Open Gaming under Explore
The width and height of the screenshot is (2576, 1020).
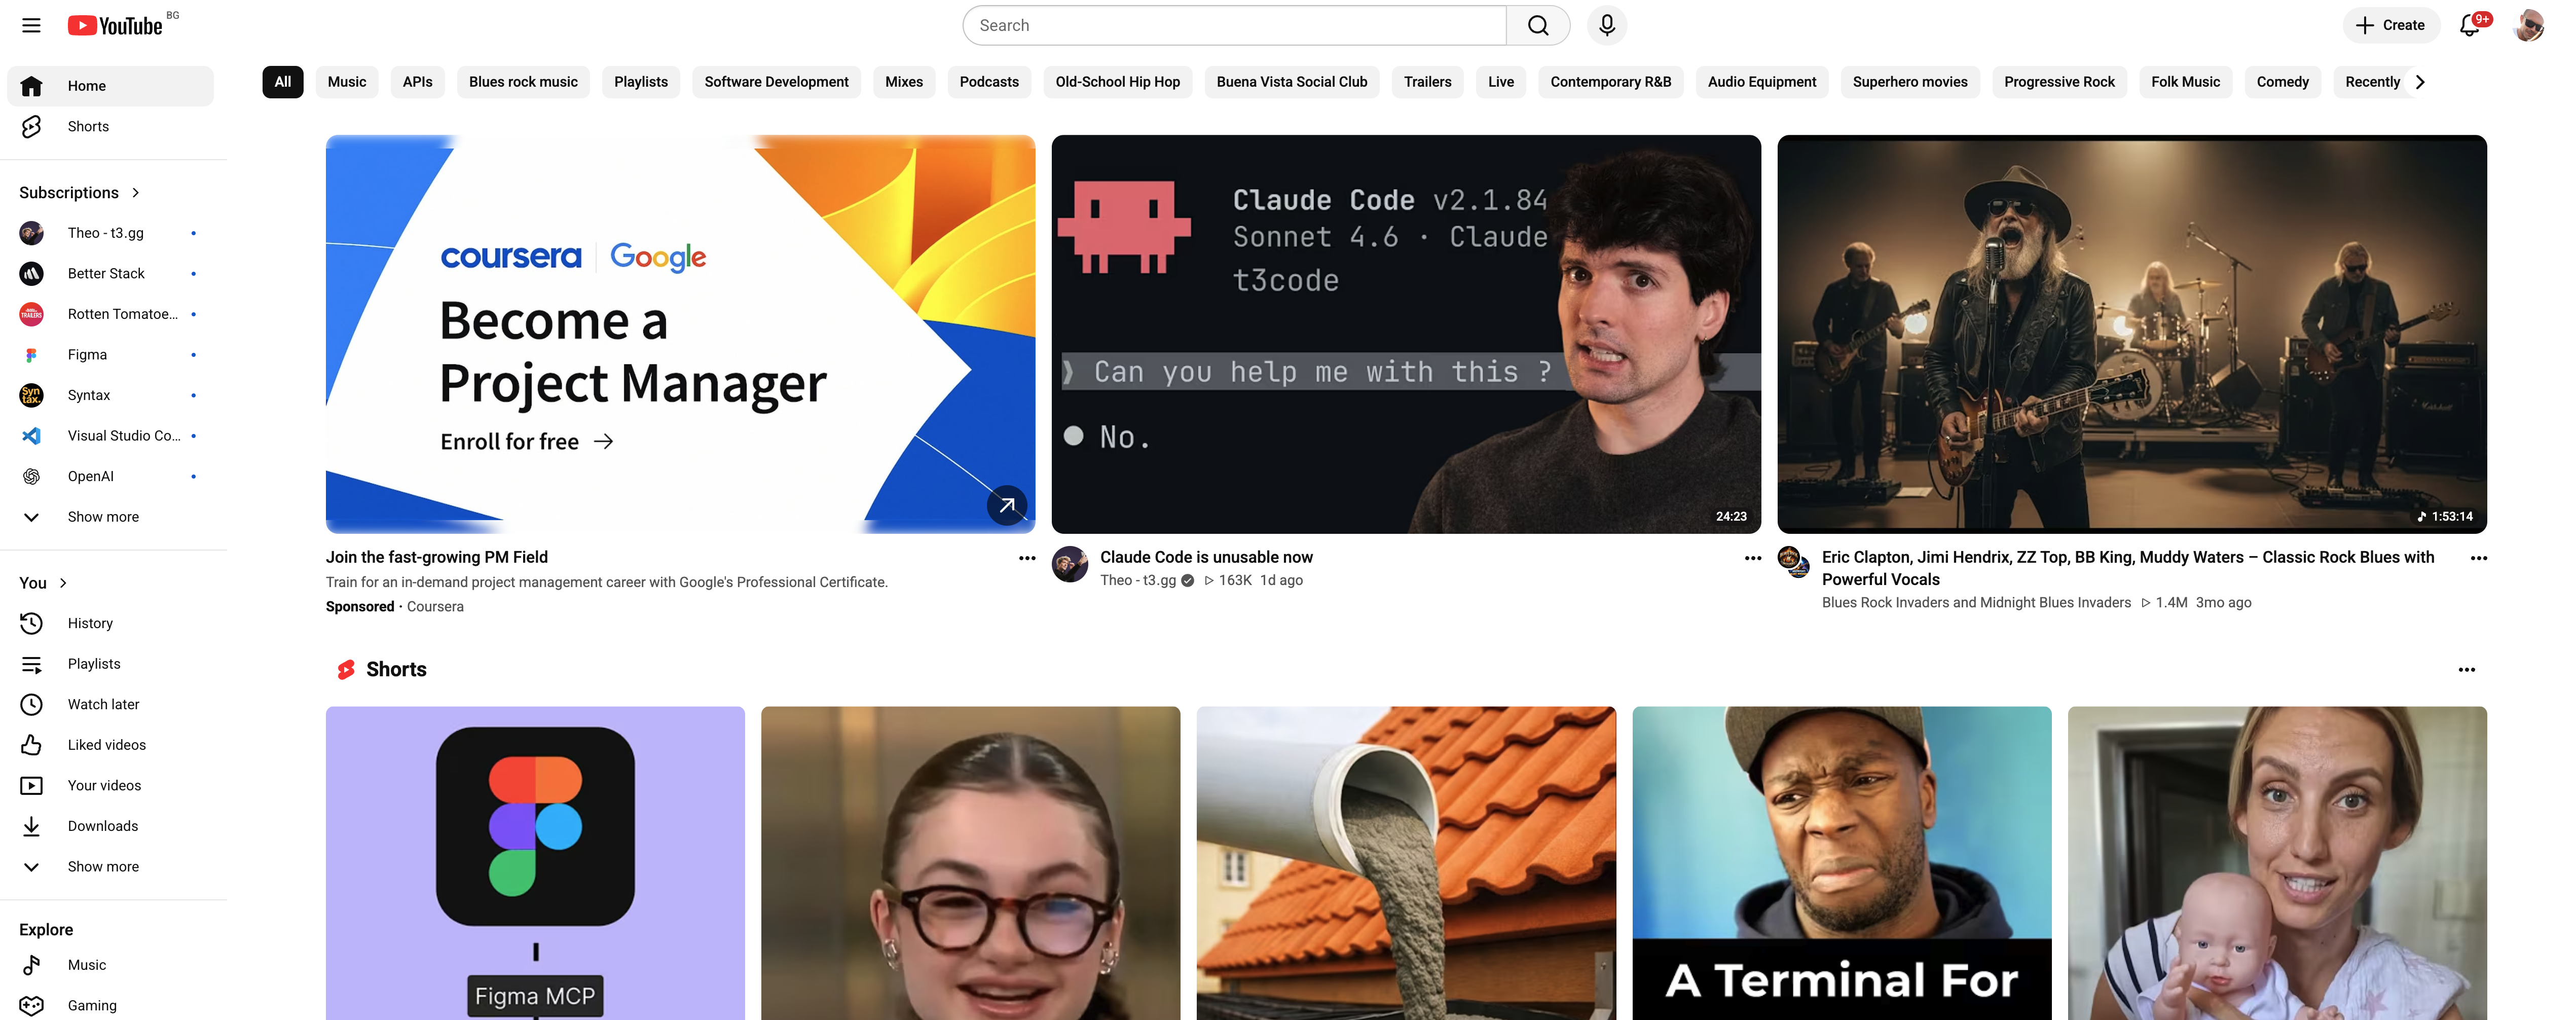pyautogui.click(x=91, y=1005)
